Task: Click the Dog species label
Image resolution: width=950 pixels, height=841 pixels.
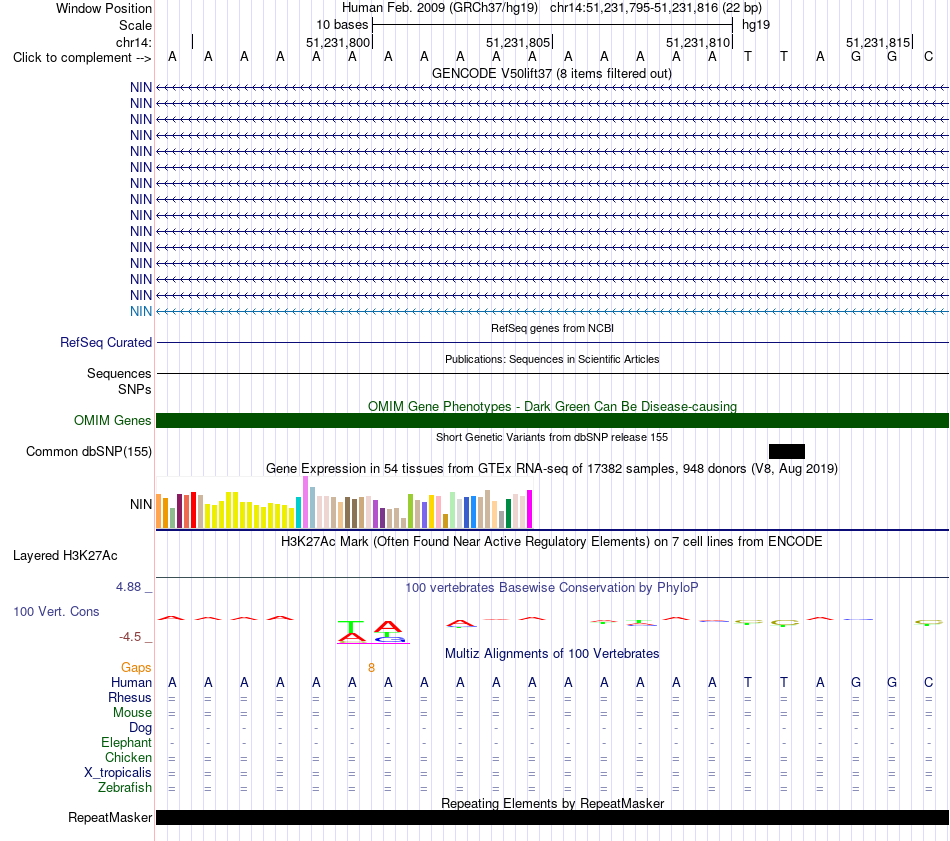Action: (140, 728)
